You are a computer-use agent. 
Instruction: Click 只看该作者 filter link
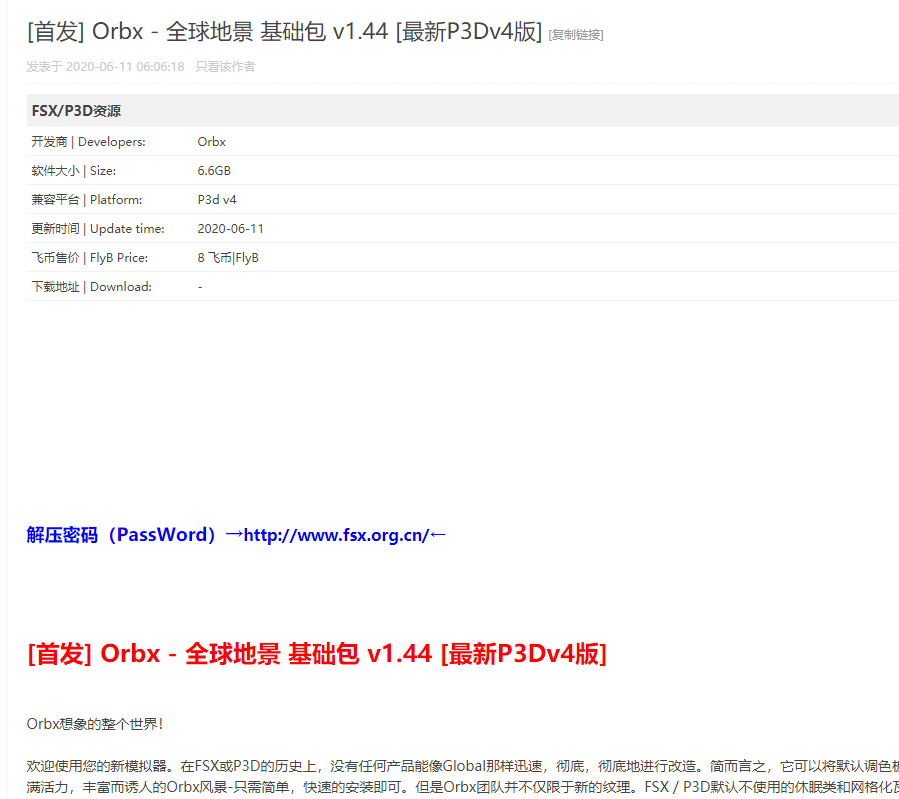(225, 66)
